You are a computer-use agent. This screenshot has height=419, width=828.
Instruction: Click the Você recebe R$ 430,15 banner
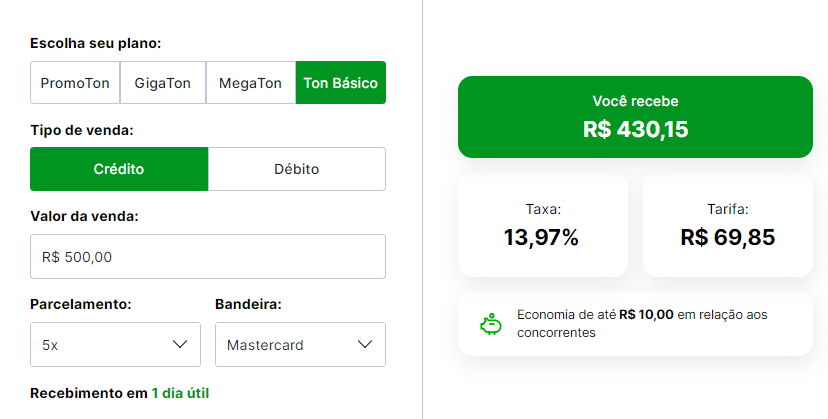(x=635, y=117)
